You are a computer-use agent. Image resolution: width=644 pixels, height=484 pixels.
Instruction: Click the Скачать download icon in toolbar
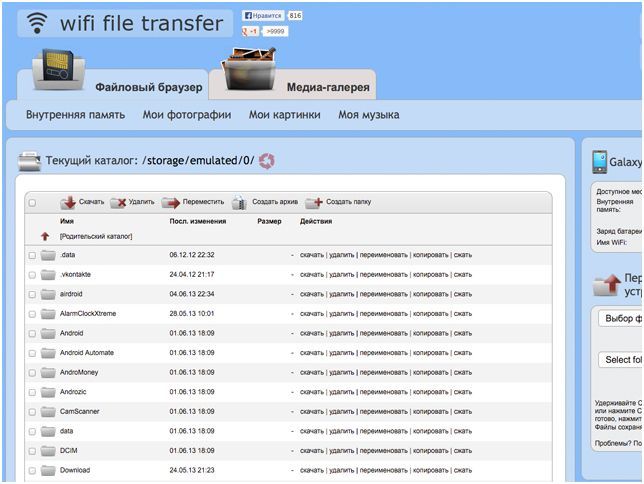pyautogui.click(x=68, y=202)
